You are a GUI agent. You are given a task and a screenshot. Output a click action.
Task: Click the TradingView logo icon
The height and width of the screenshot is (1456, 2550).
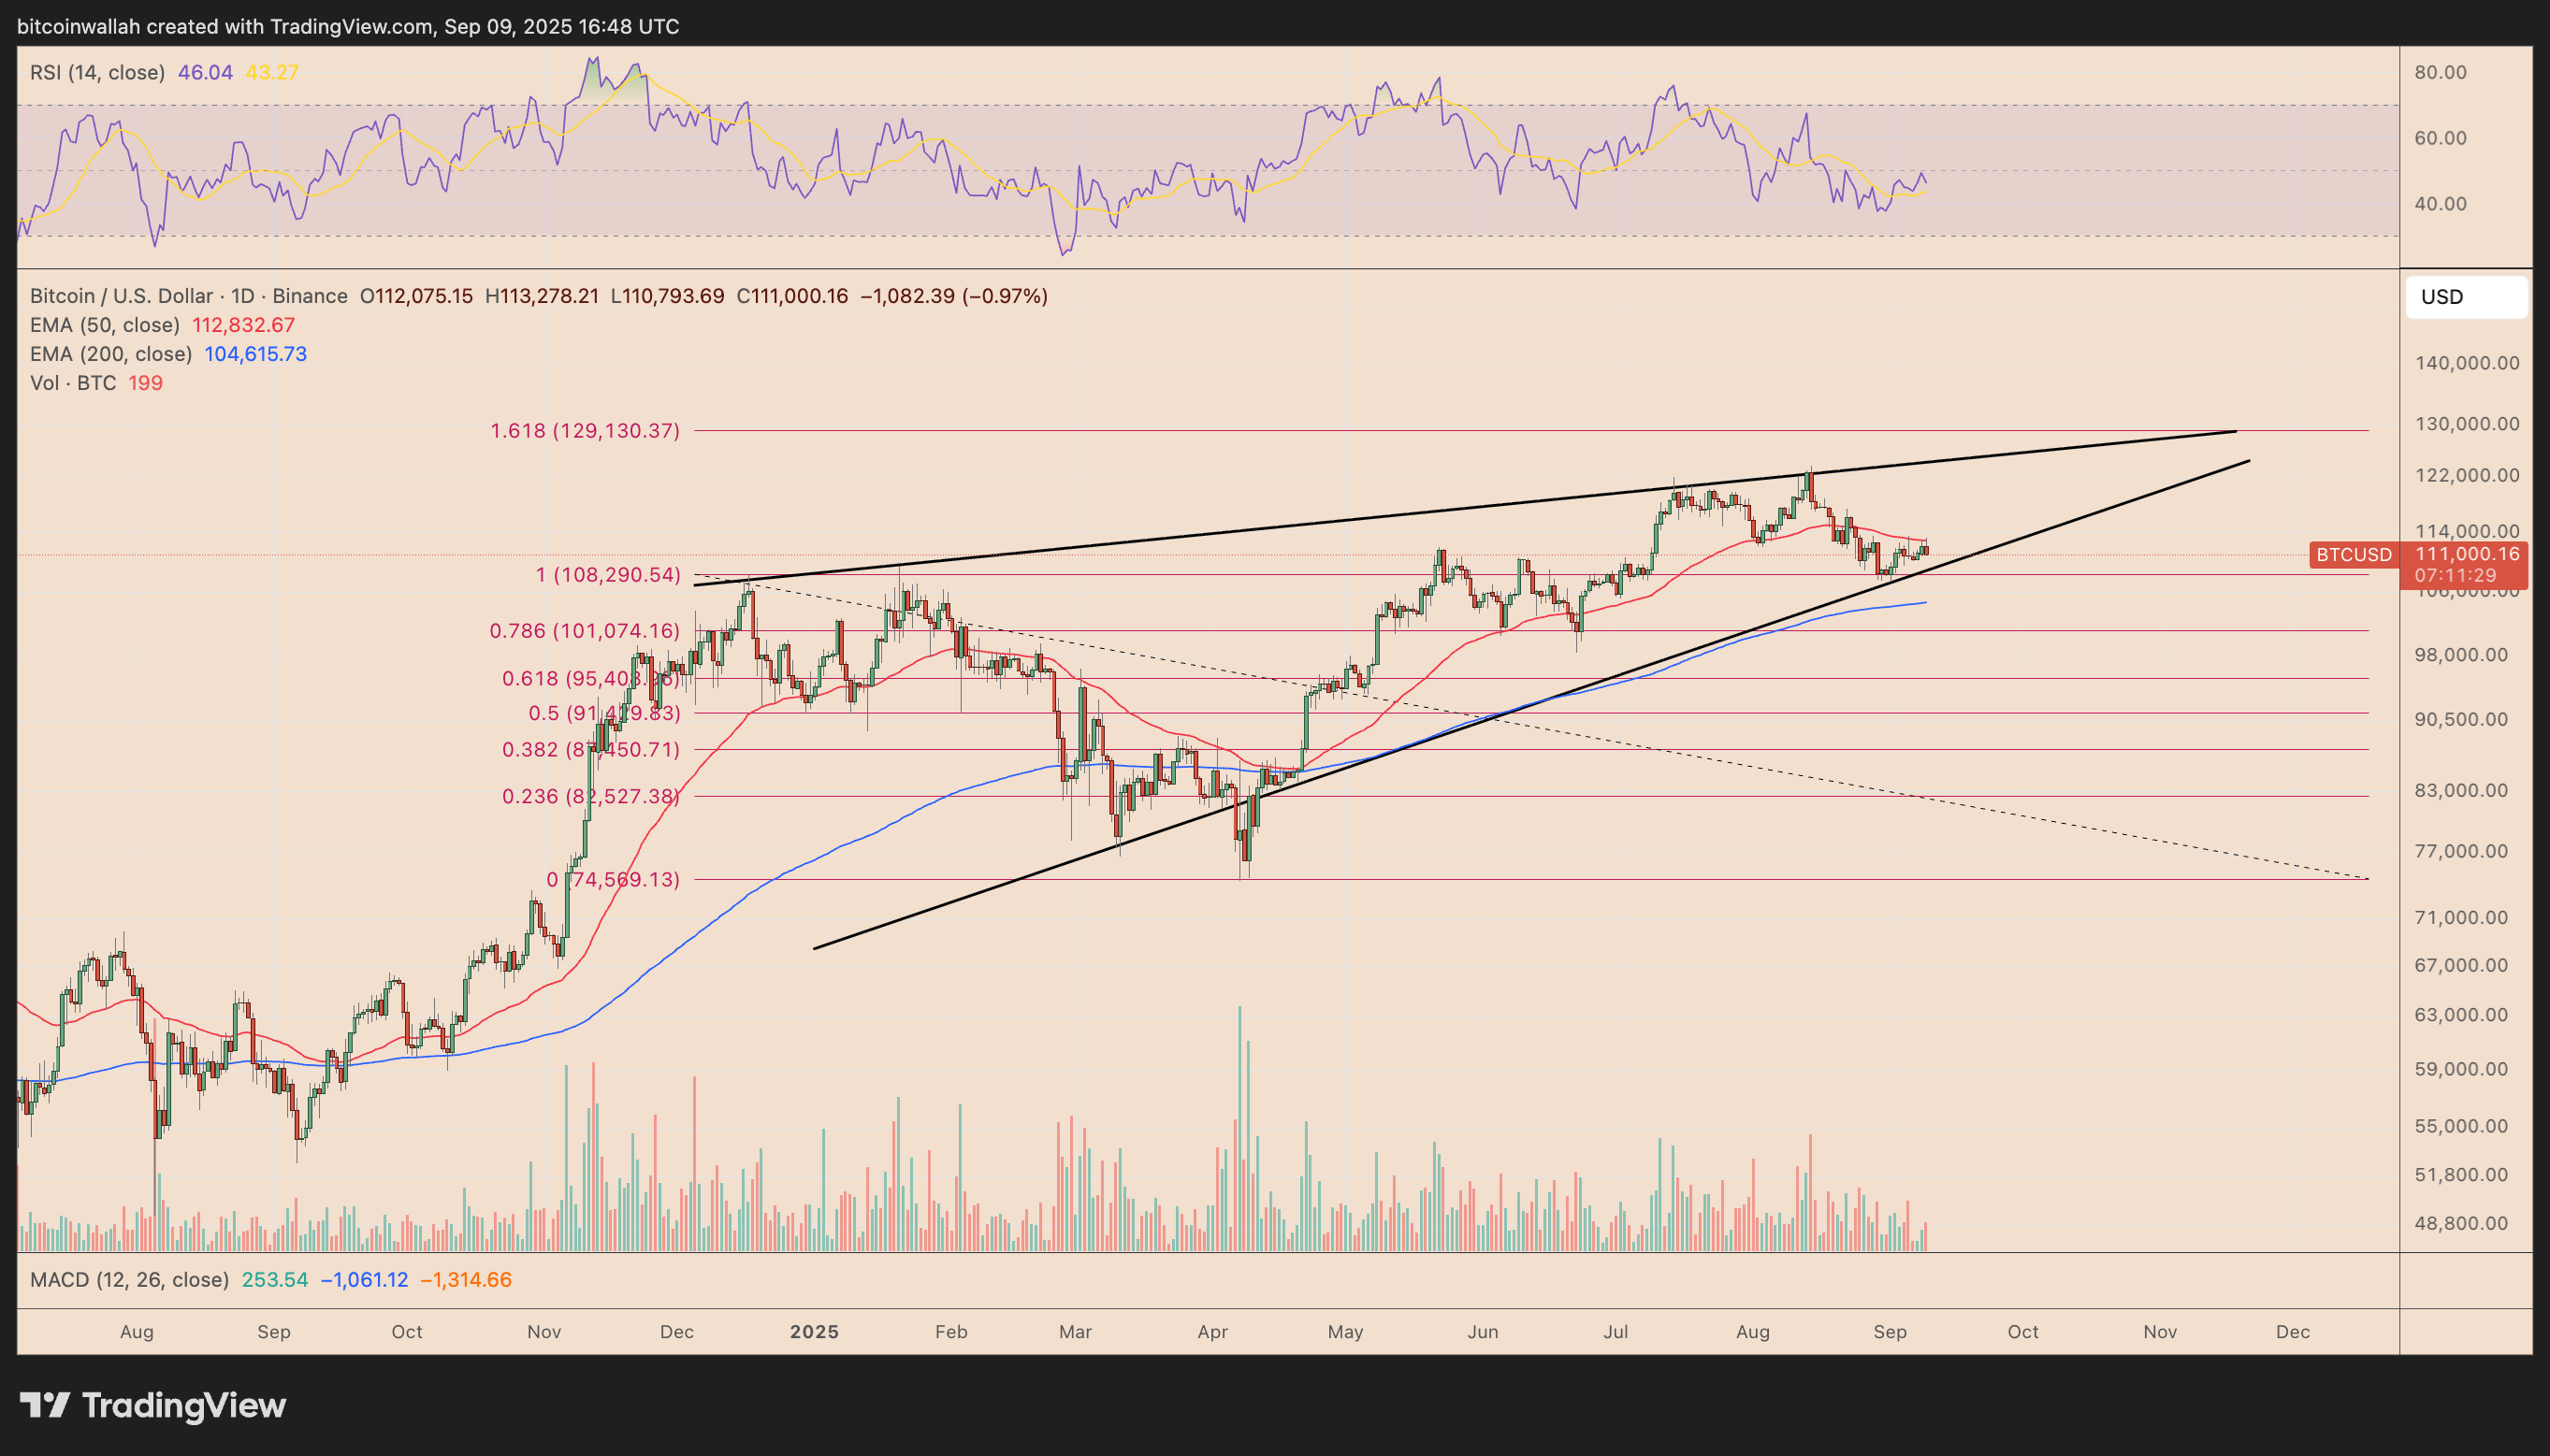(x=44, y=1405)
